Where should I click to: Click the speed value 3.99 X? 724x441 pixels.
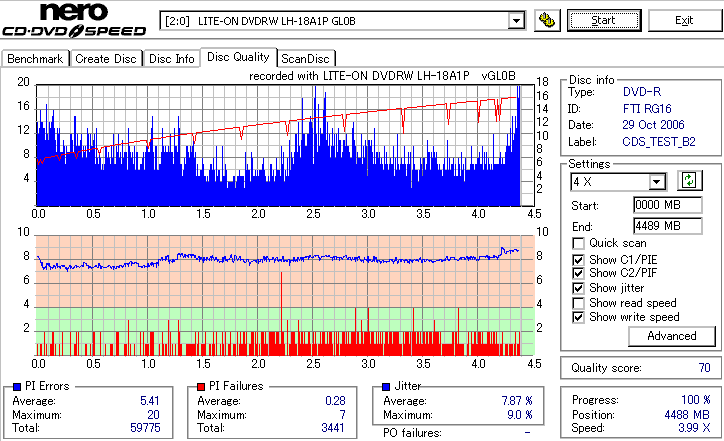click(x=694, y=428)
